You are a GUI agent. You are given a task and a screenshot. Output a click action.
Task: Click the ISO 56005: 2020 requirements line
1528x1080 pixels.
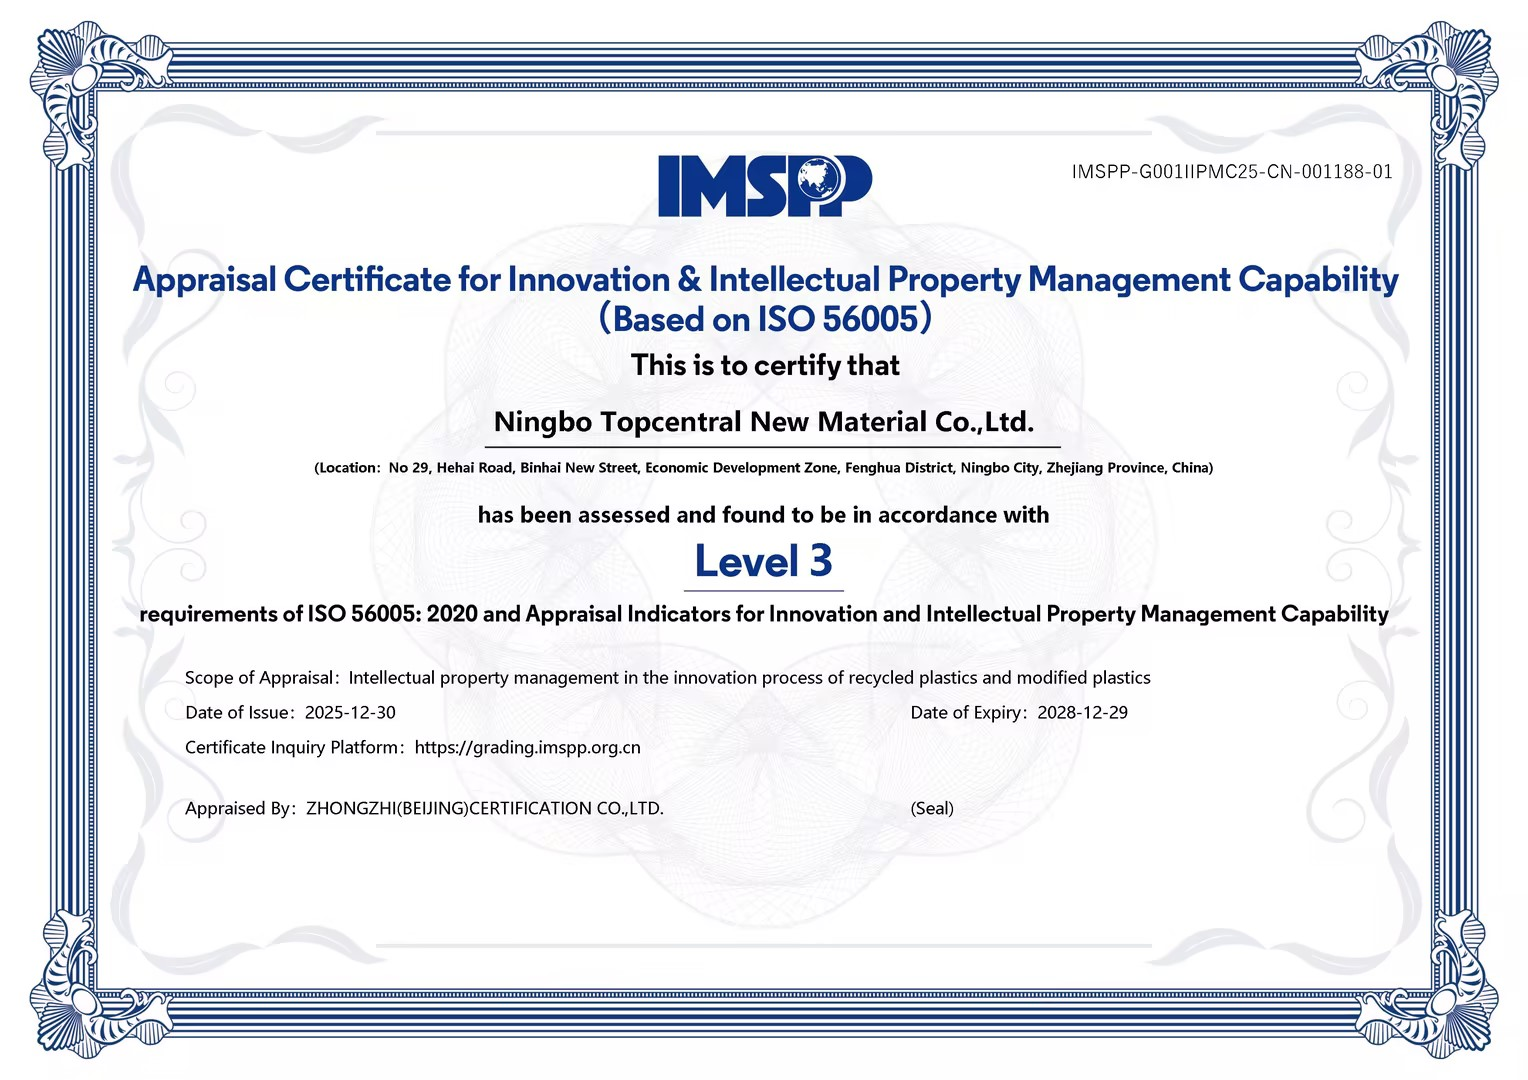click(x=764, y=614)
